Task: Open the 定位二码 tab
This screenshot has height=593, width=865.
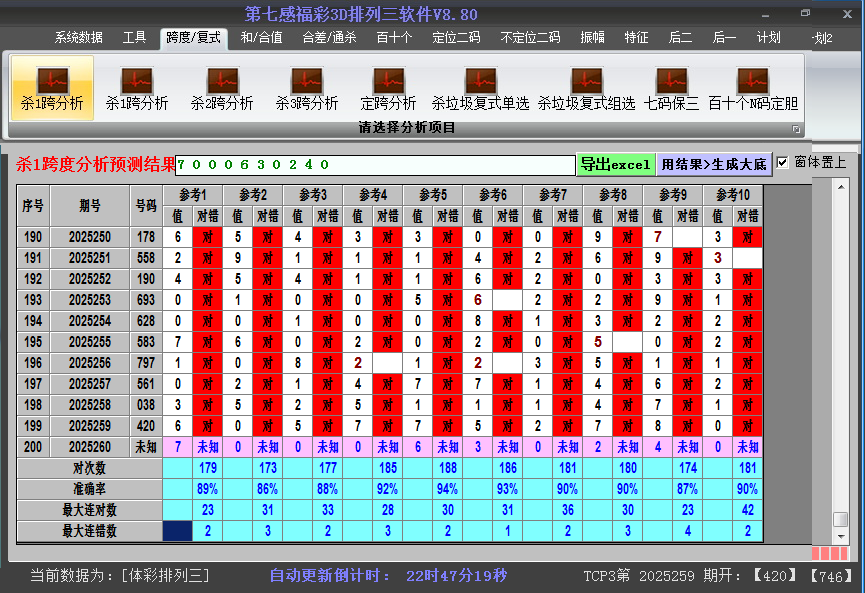Action: 456,38
